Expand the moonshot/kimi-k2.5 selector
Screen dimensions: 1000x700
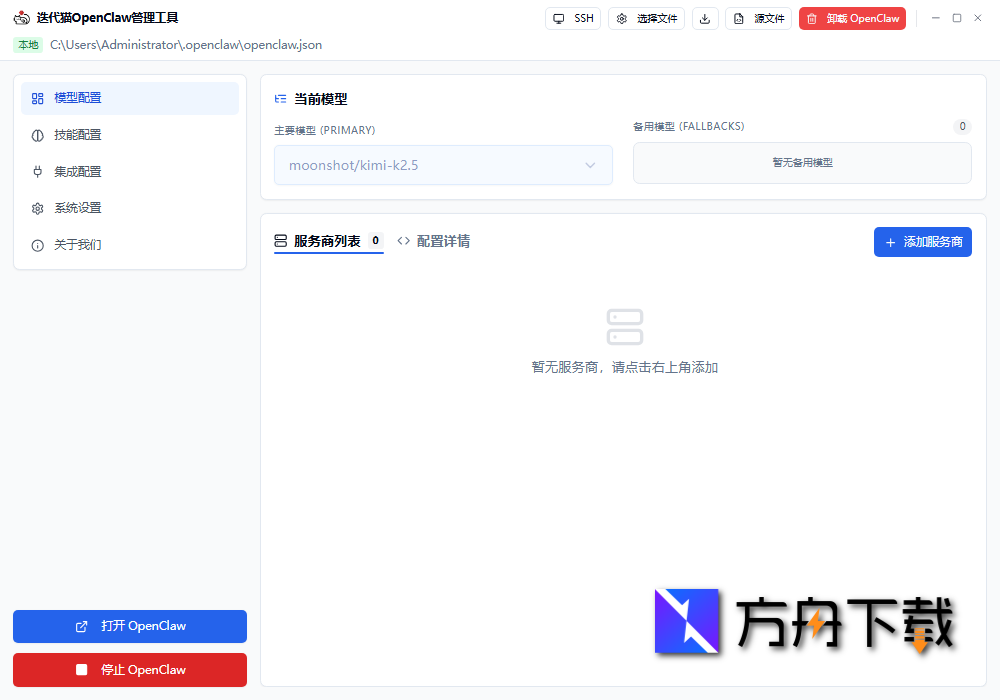click(443, 165)
